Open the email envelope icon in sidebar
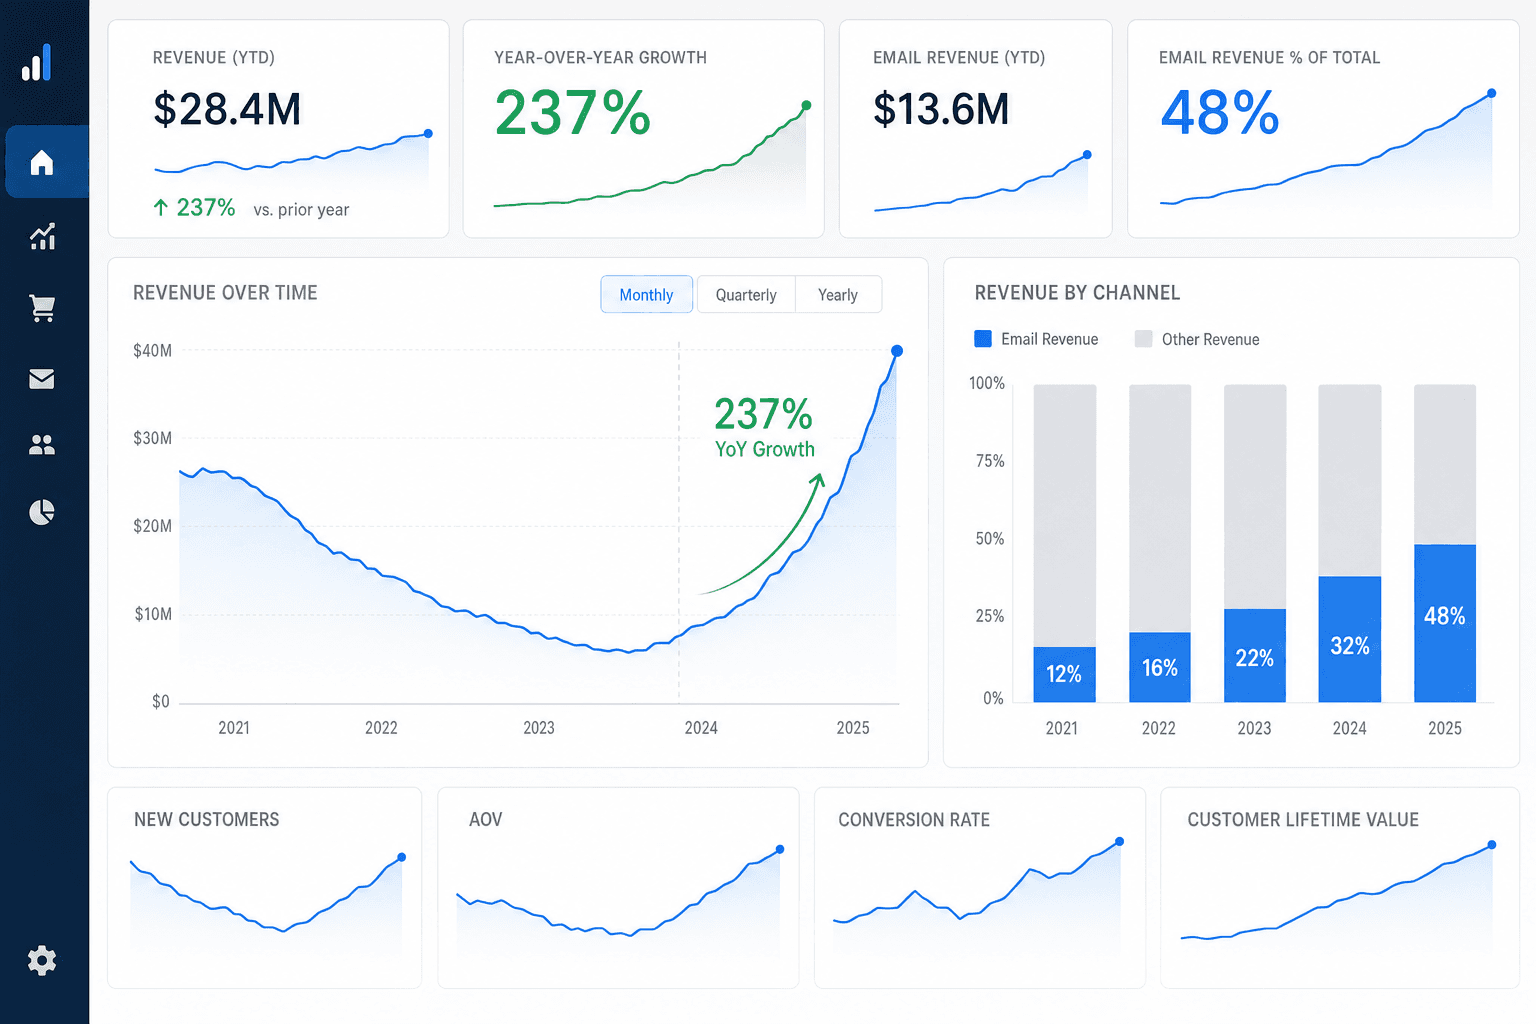This screenshot has height=1024, width=1536. click(x=42, y=379)
